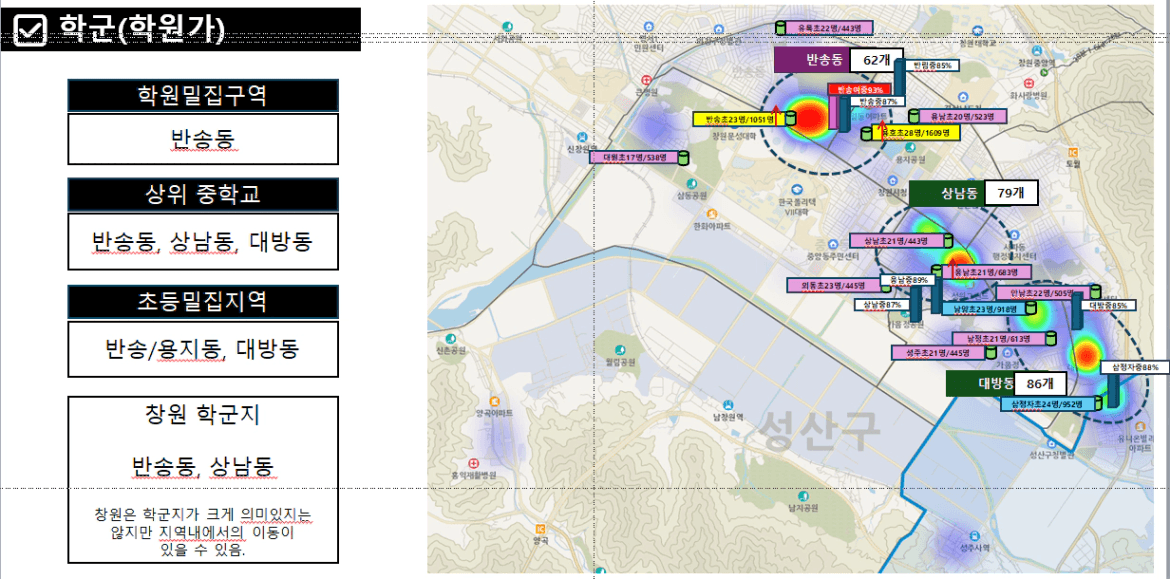
Task: Click the green cylinder icon beside 대원초17명/538명
Action: [x=683, y=157]
